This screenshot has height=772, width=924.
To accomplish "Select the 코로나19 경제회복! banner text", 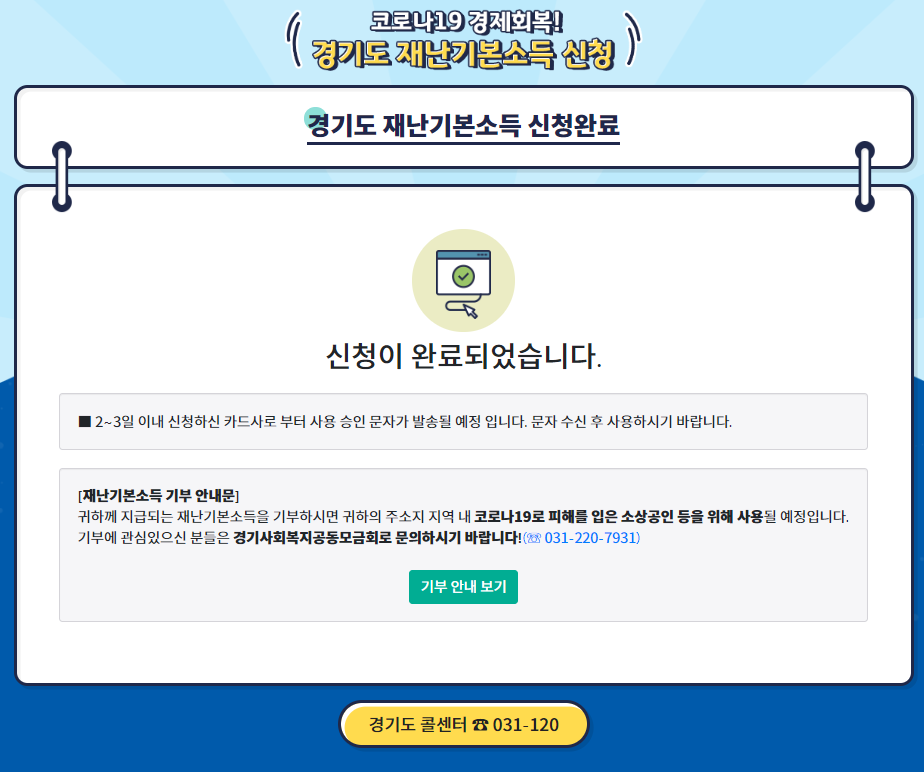I will [466, 22].
